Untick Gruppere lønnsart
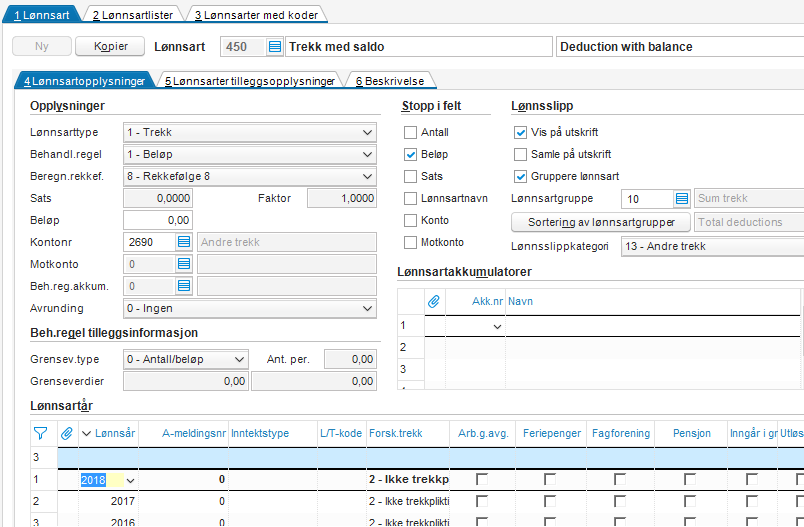Viewport: 804px width, 527px height. coord(520,176)
